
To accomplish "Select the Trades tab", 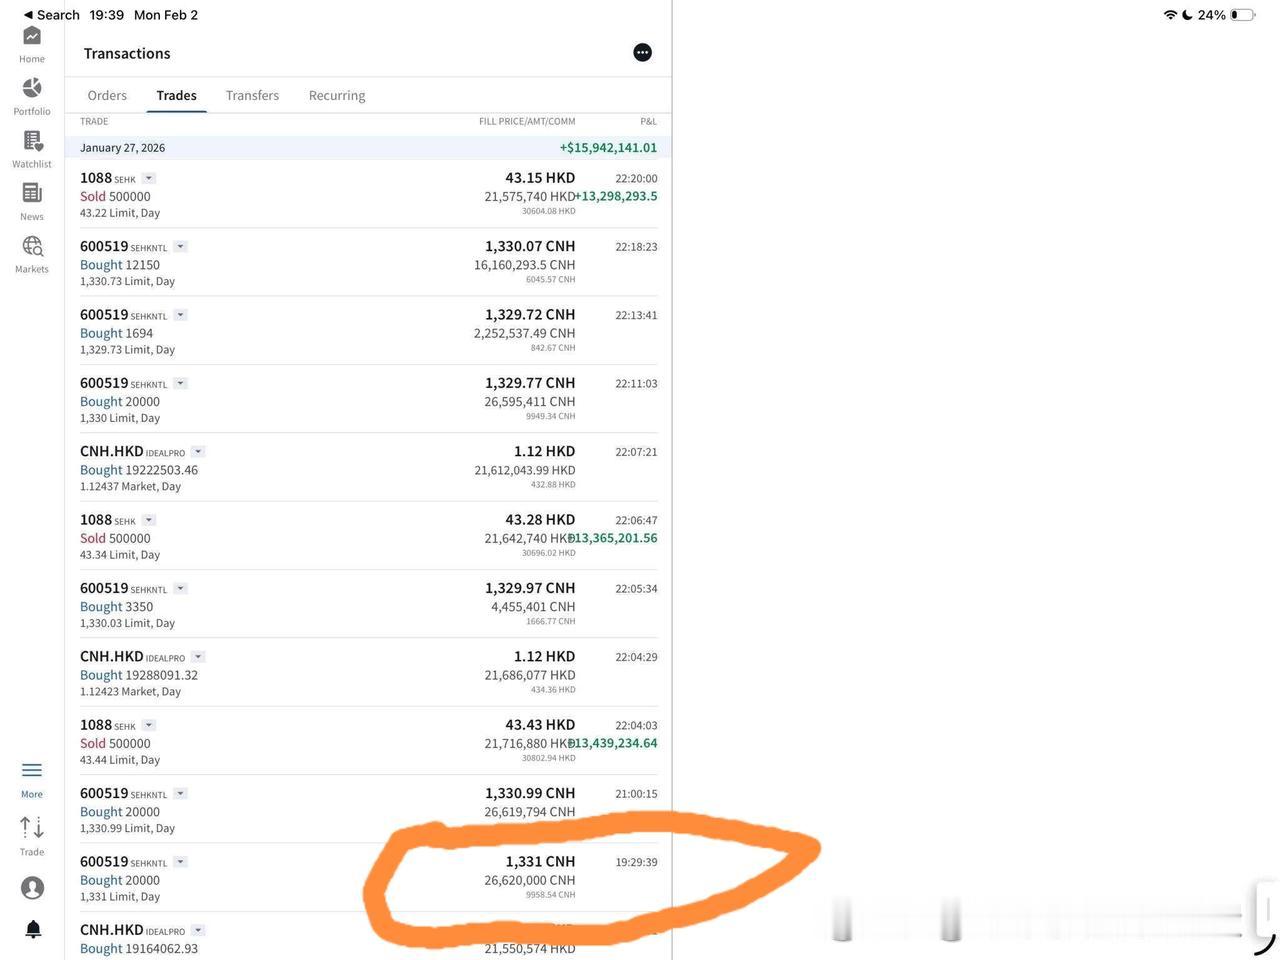I will pos(176,96).
